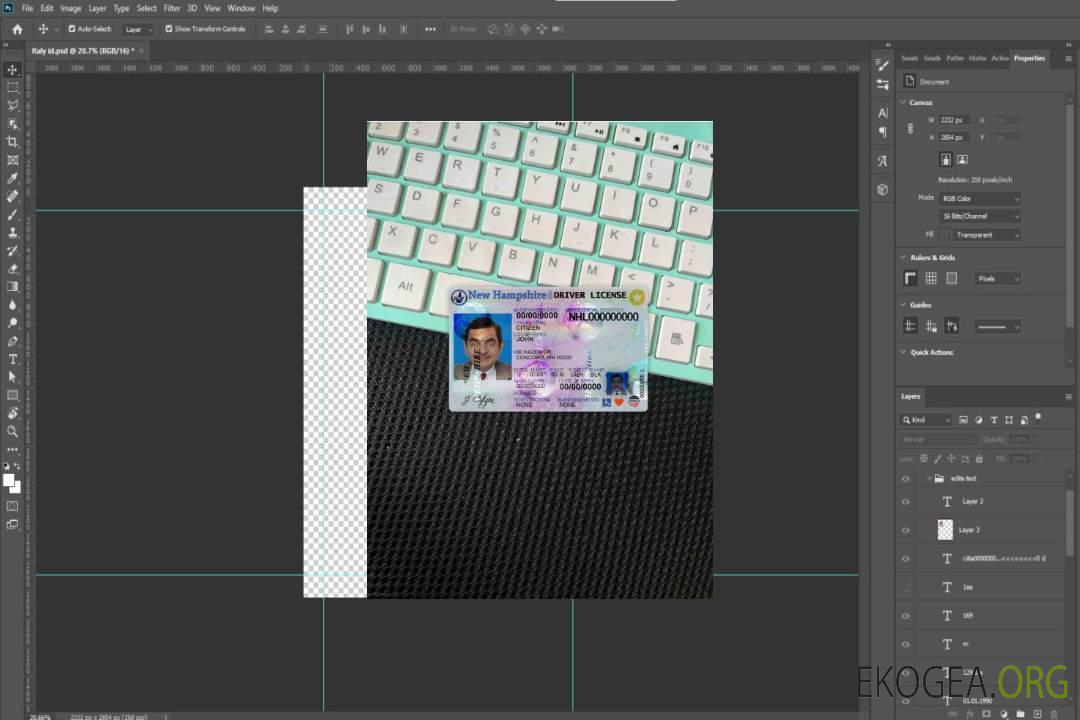This screenshot has width=1080, height=720.
Task: Select the Crop tool in the toolbar
Action: tap(13, 142)
